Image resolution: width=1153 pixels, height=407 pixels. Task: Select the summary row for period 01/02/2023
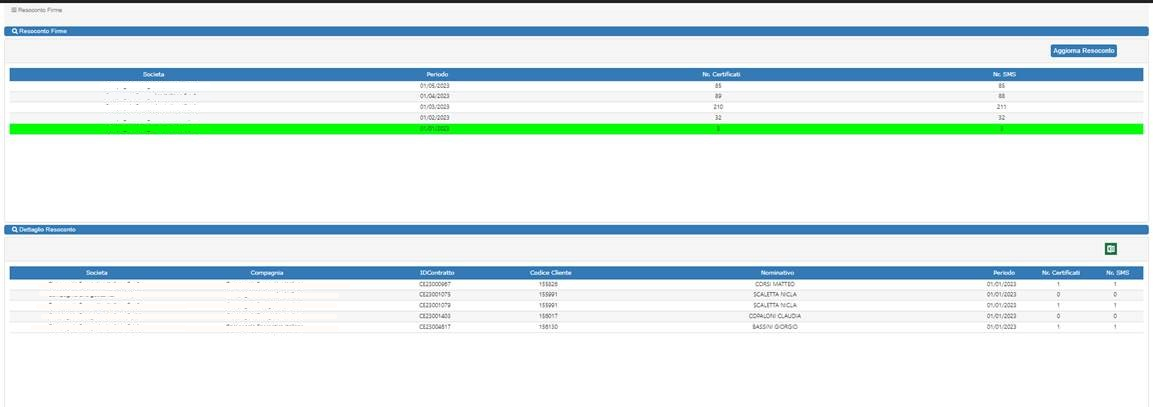[576, 118]
